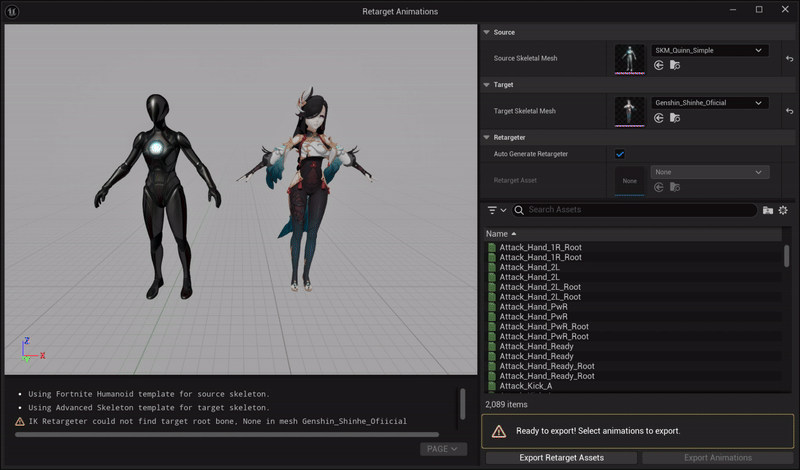Click the Search Assets input field
This screenshot has height=470, width=800.
(x=634, y=210)
